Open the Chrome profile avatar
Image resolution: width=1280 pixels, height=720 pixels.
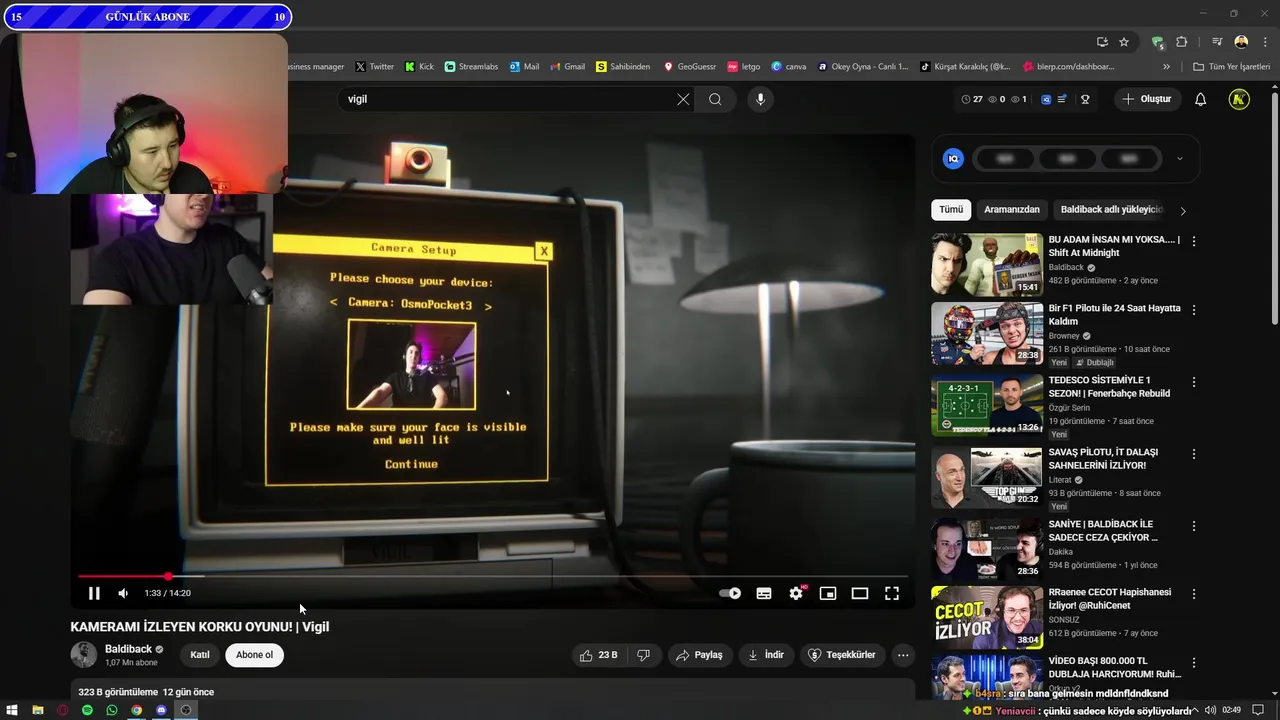[1241, 42]
